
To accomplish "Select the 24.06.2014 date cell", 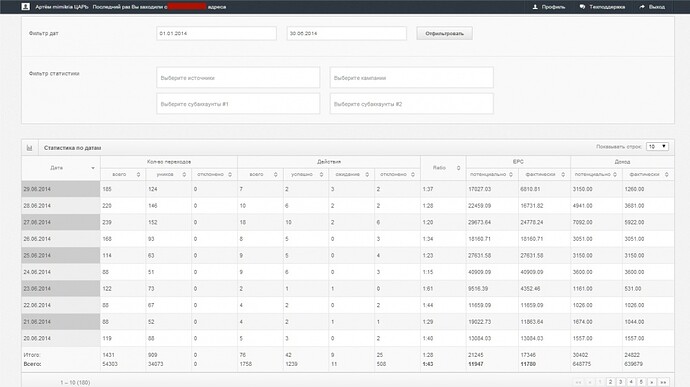I will (x=61, y=272).
